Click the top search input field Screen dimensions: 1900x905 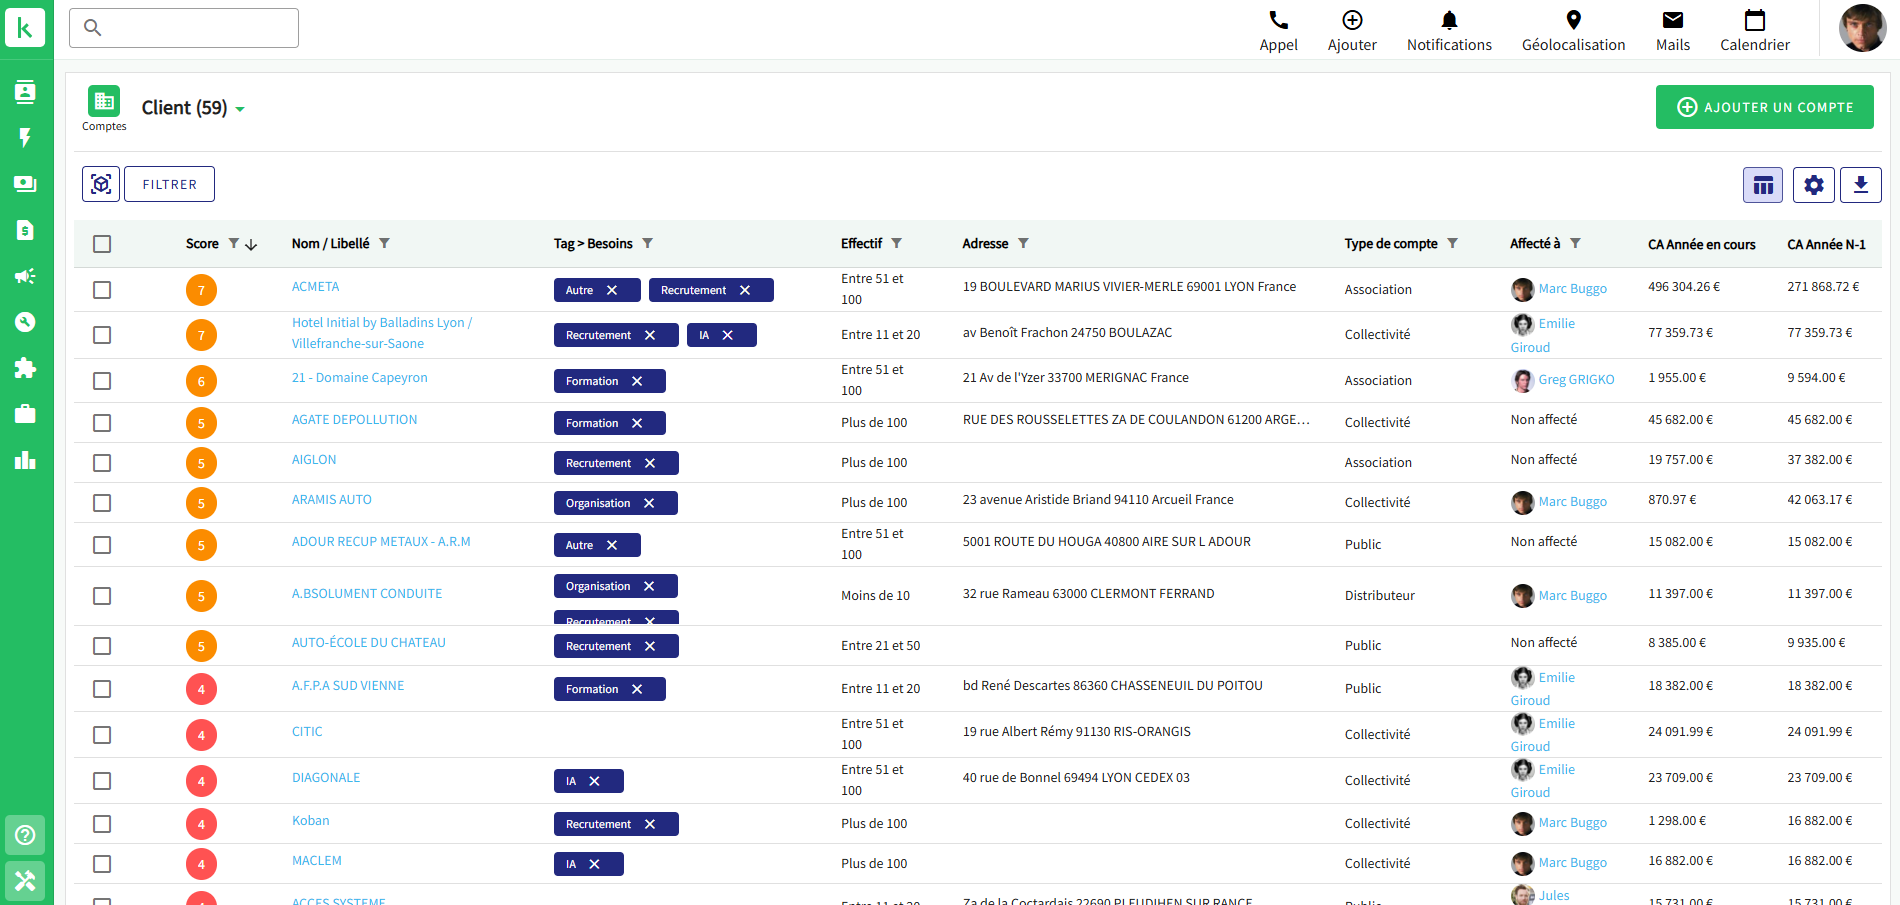coord(184,28)
